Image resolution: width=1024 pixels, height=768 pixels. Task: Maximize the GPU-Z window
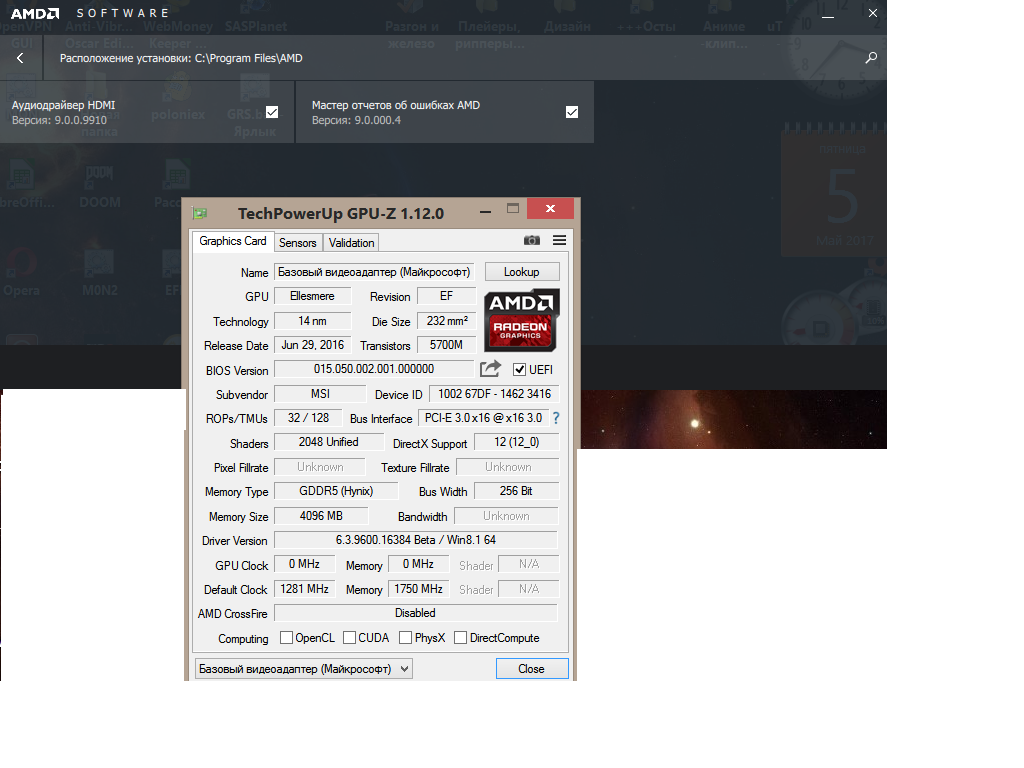[513, 208]
